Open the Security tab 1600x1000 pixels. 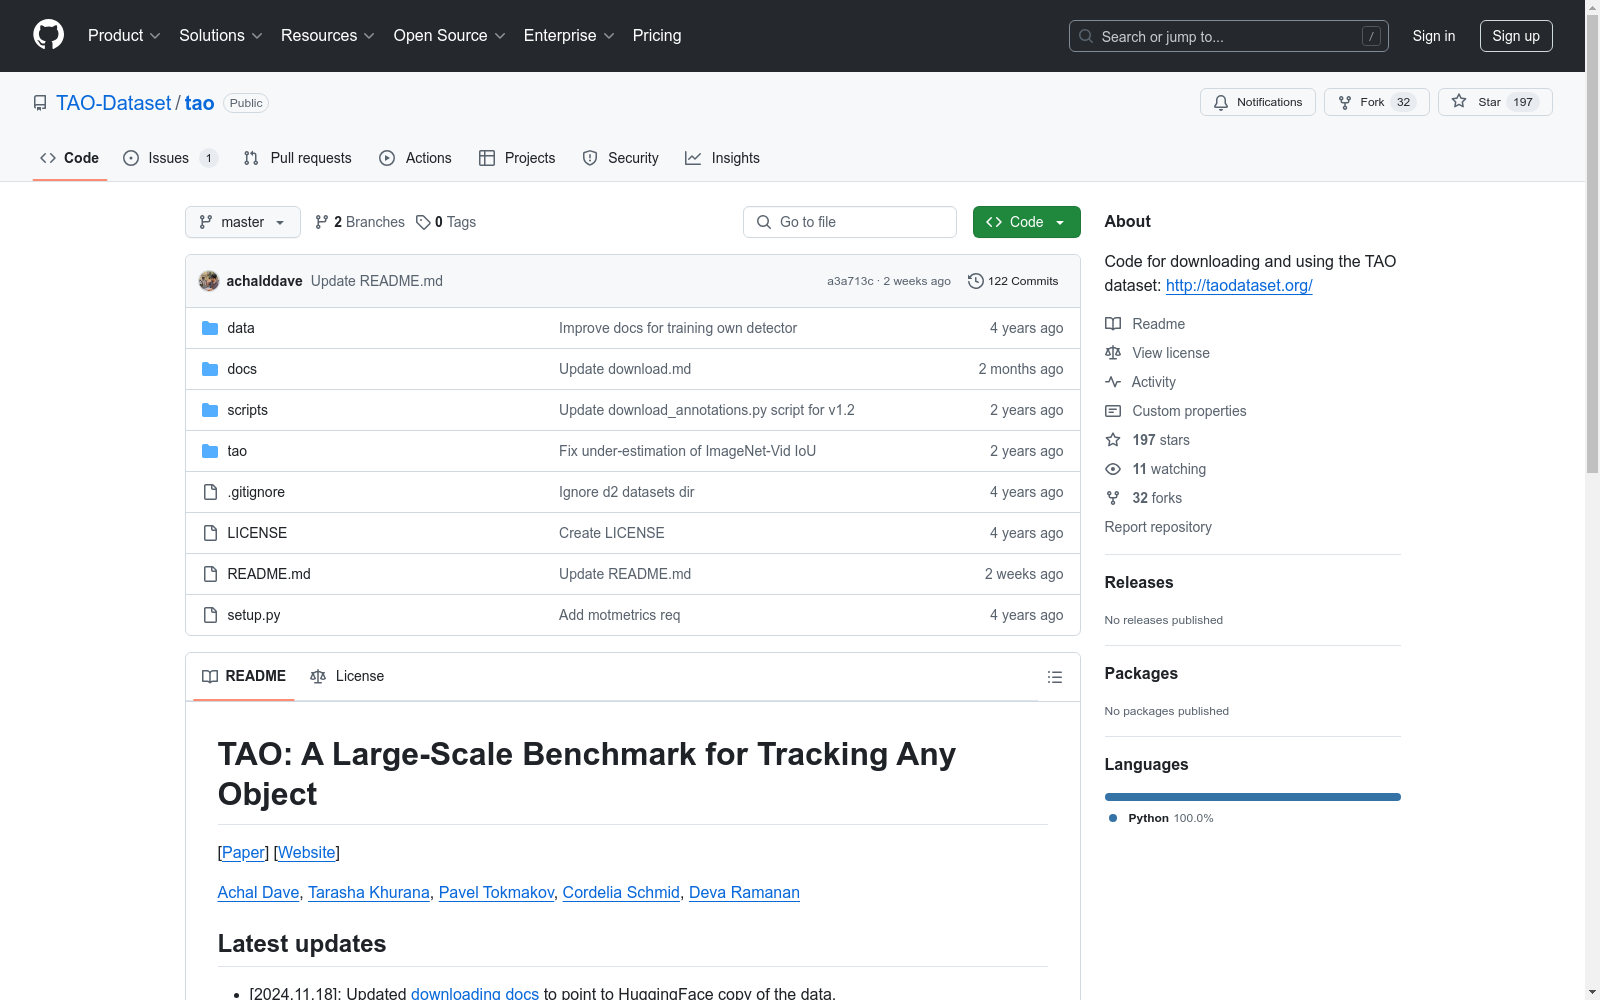[620, 158]
